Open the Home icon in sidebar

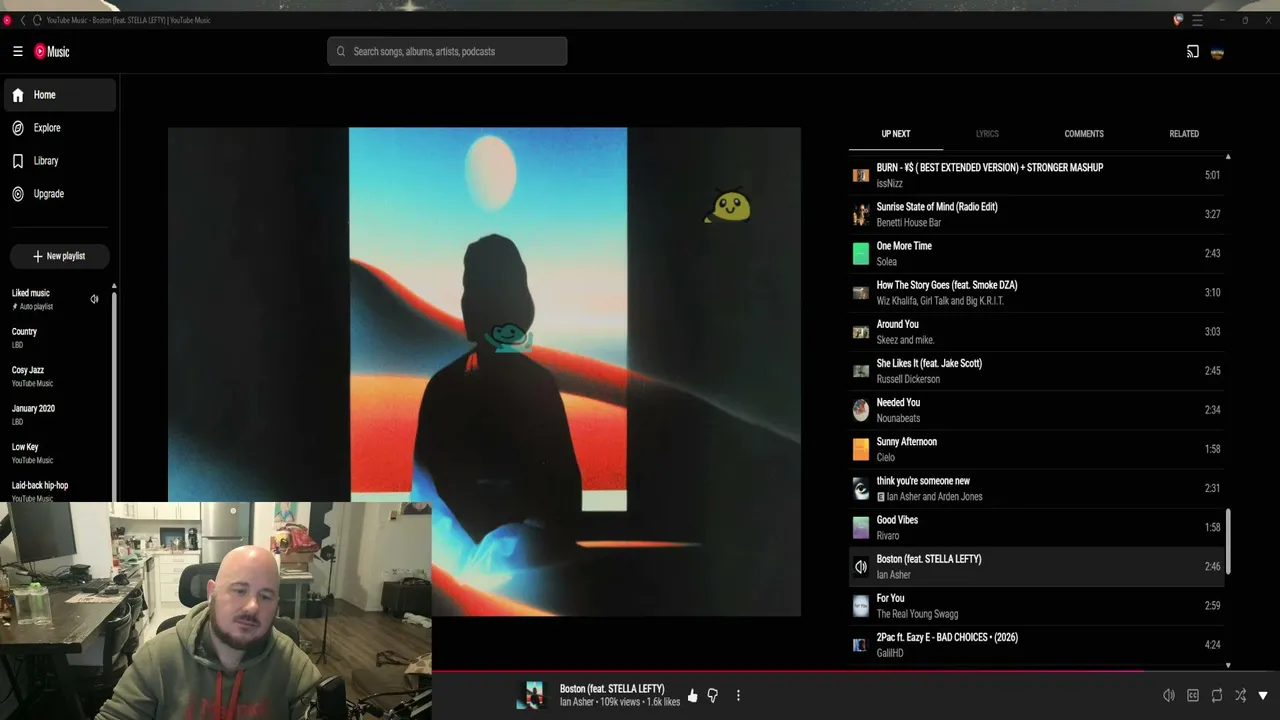click(18, 95)
